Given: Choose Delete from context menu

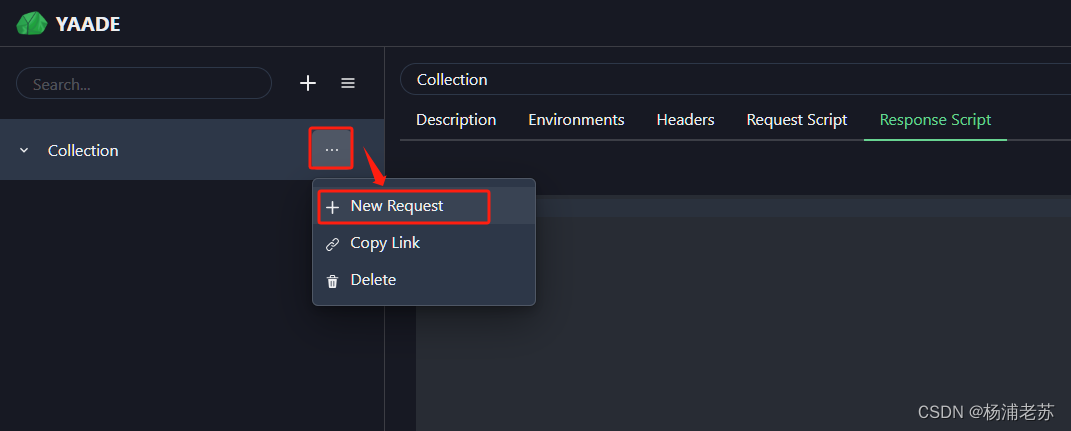Looking at the screenshot, I should [x=423, y=280].
